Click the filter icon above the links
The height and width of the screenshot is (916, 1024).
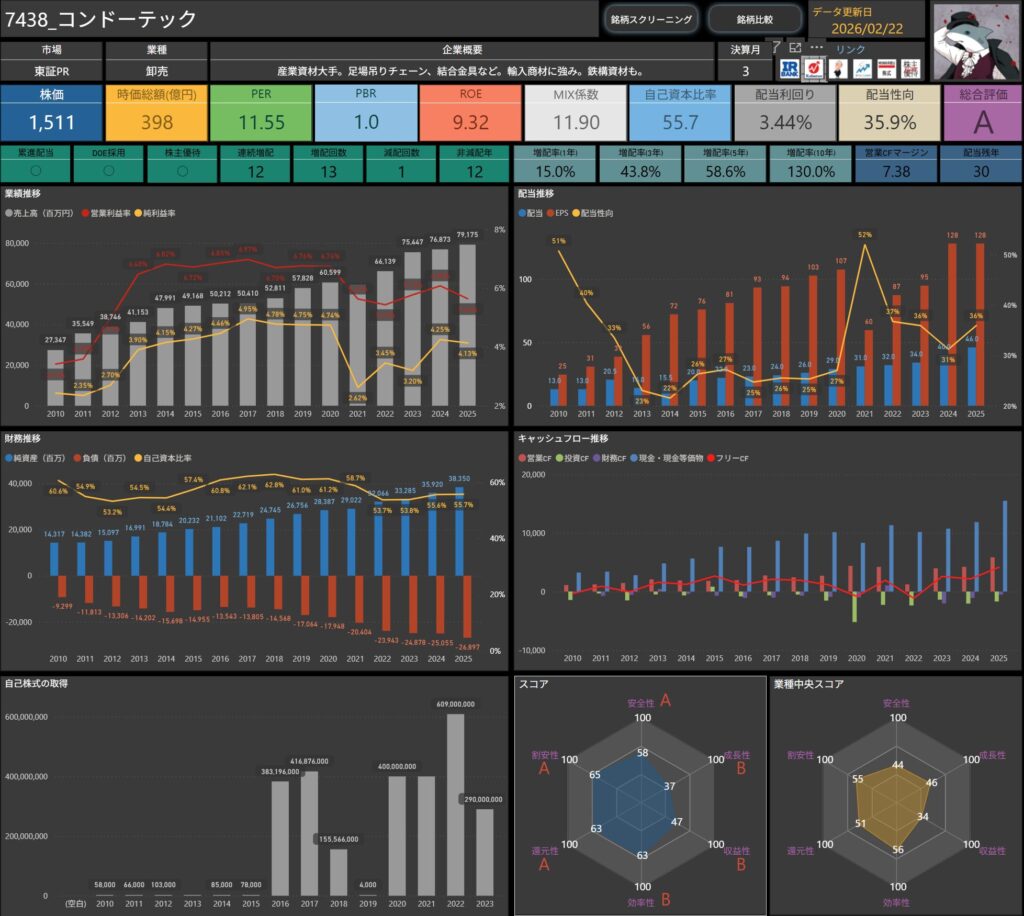point(776,47)
